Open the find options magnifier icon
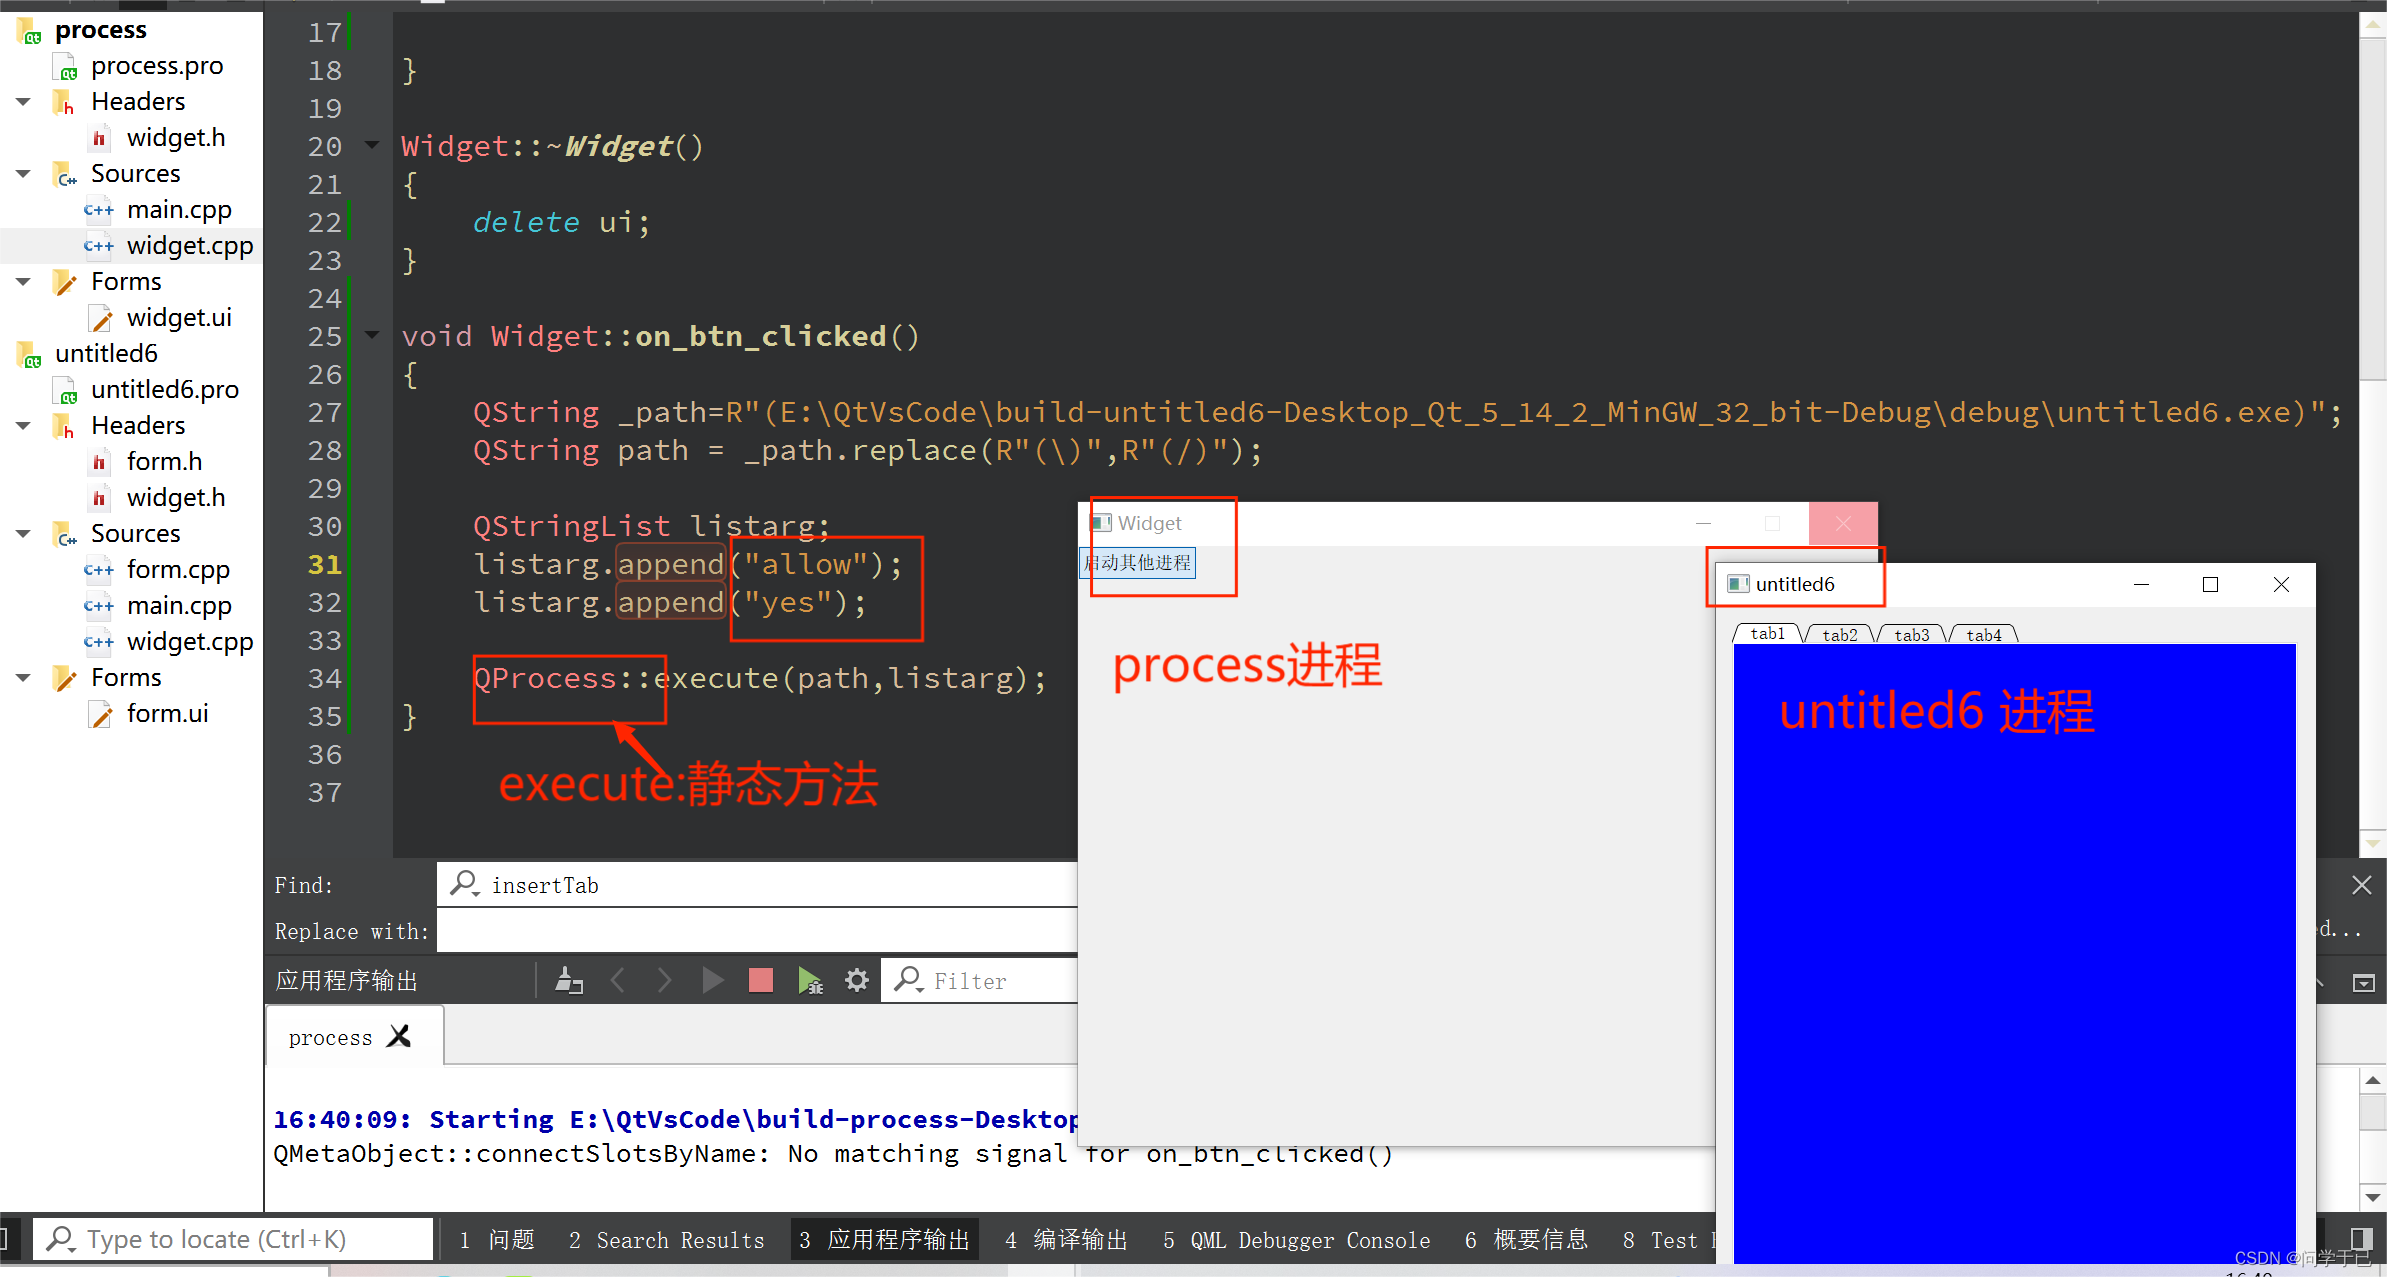This screenshot has height=1277, width=2387. click(x=464, y=884)
